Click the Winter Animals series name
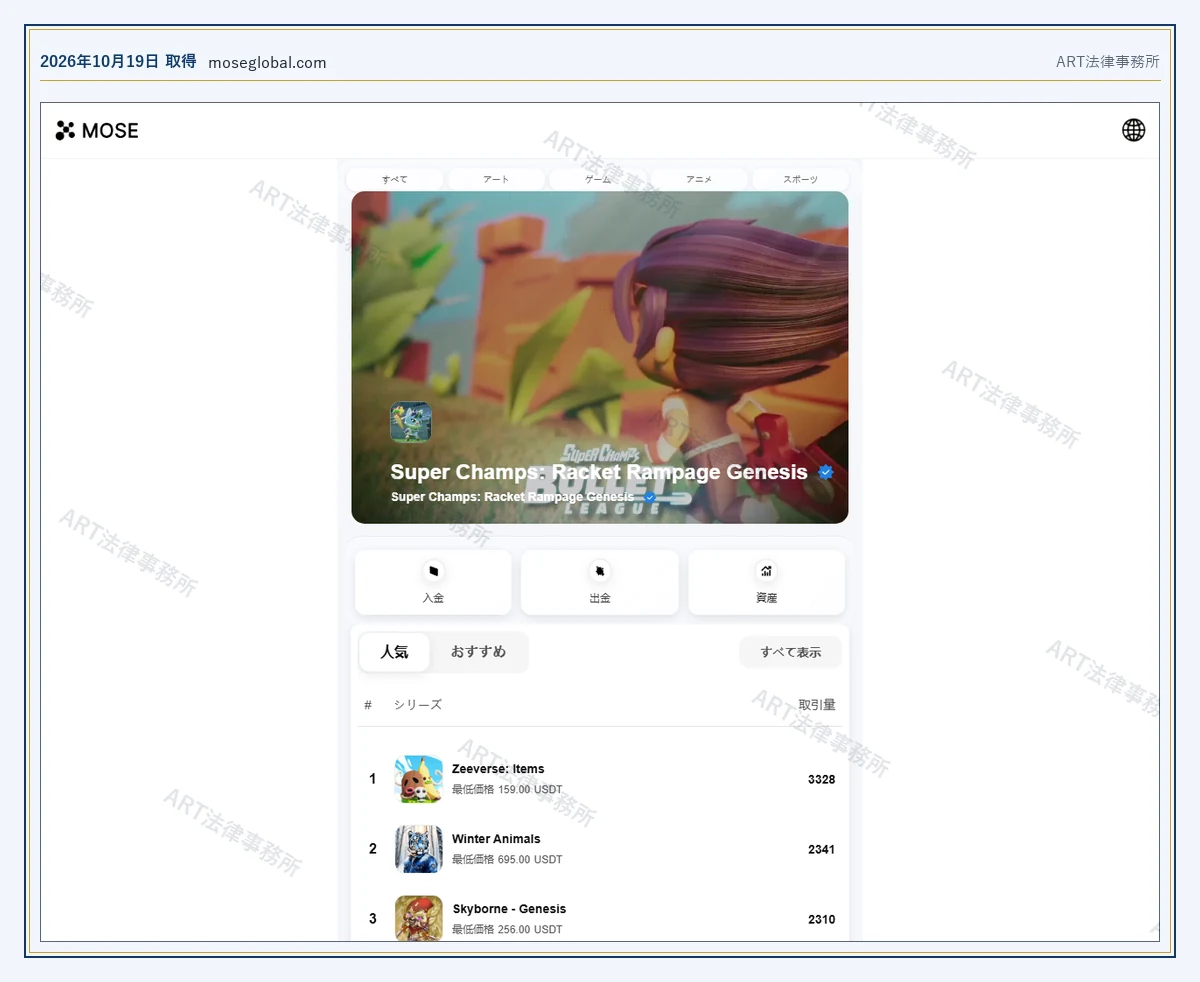The image size is (1200, 982). click(496, 839)
